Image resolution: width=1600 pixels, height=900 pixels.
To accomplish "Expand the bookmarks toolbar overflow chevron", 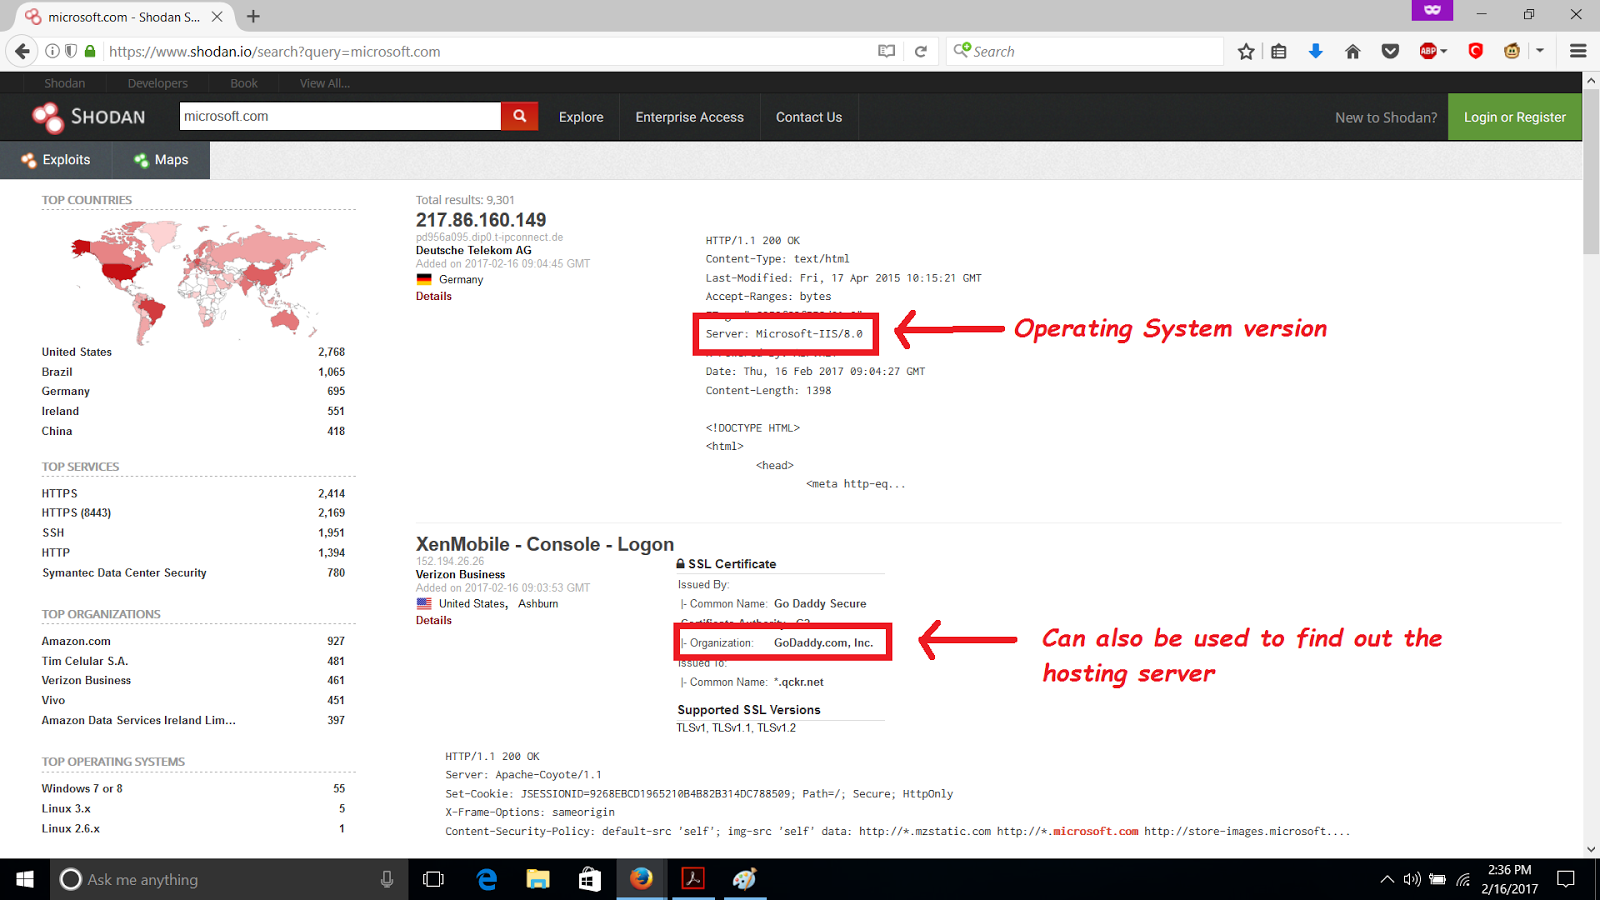I will [1540, 51].
